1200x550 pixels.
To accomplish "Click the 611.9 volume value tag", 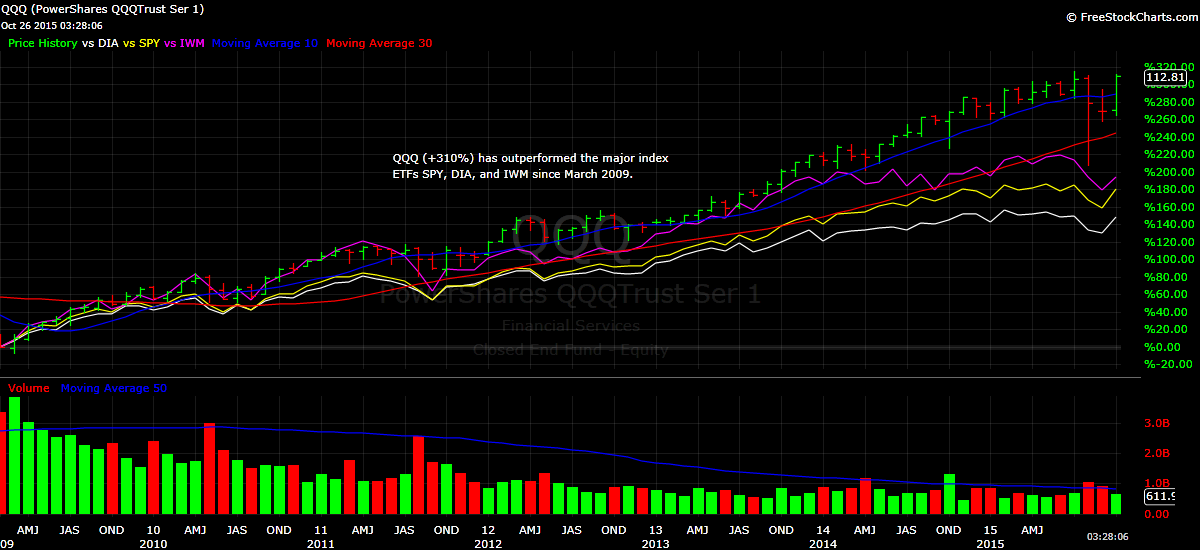I will coord(1161,497).
